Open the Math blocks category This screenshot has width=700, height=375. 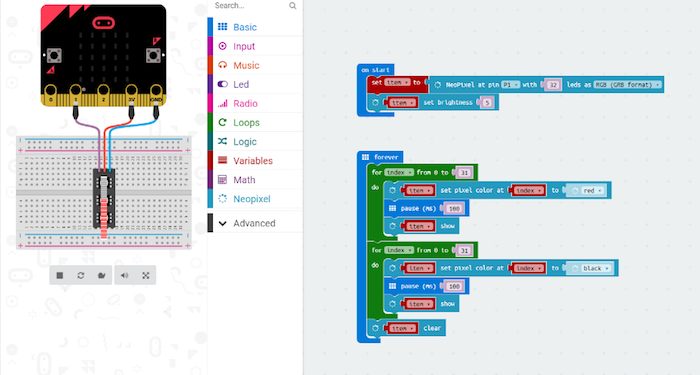point(255,180)
